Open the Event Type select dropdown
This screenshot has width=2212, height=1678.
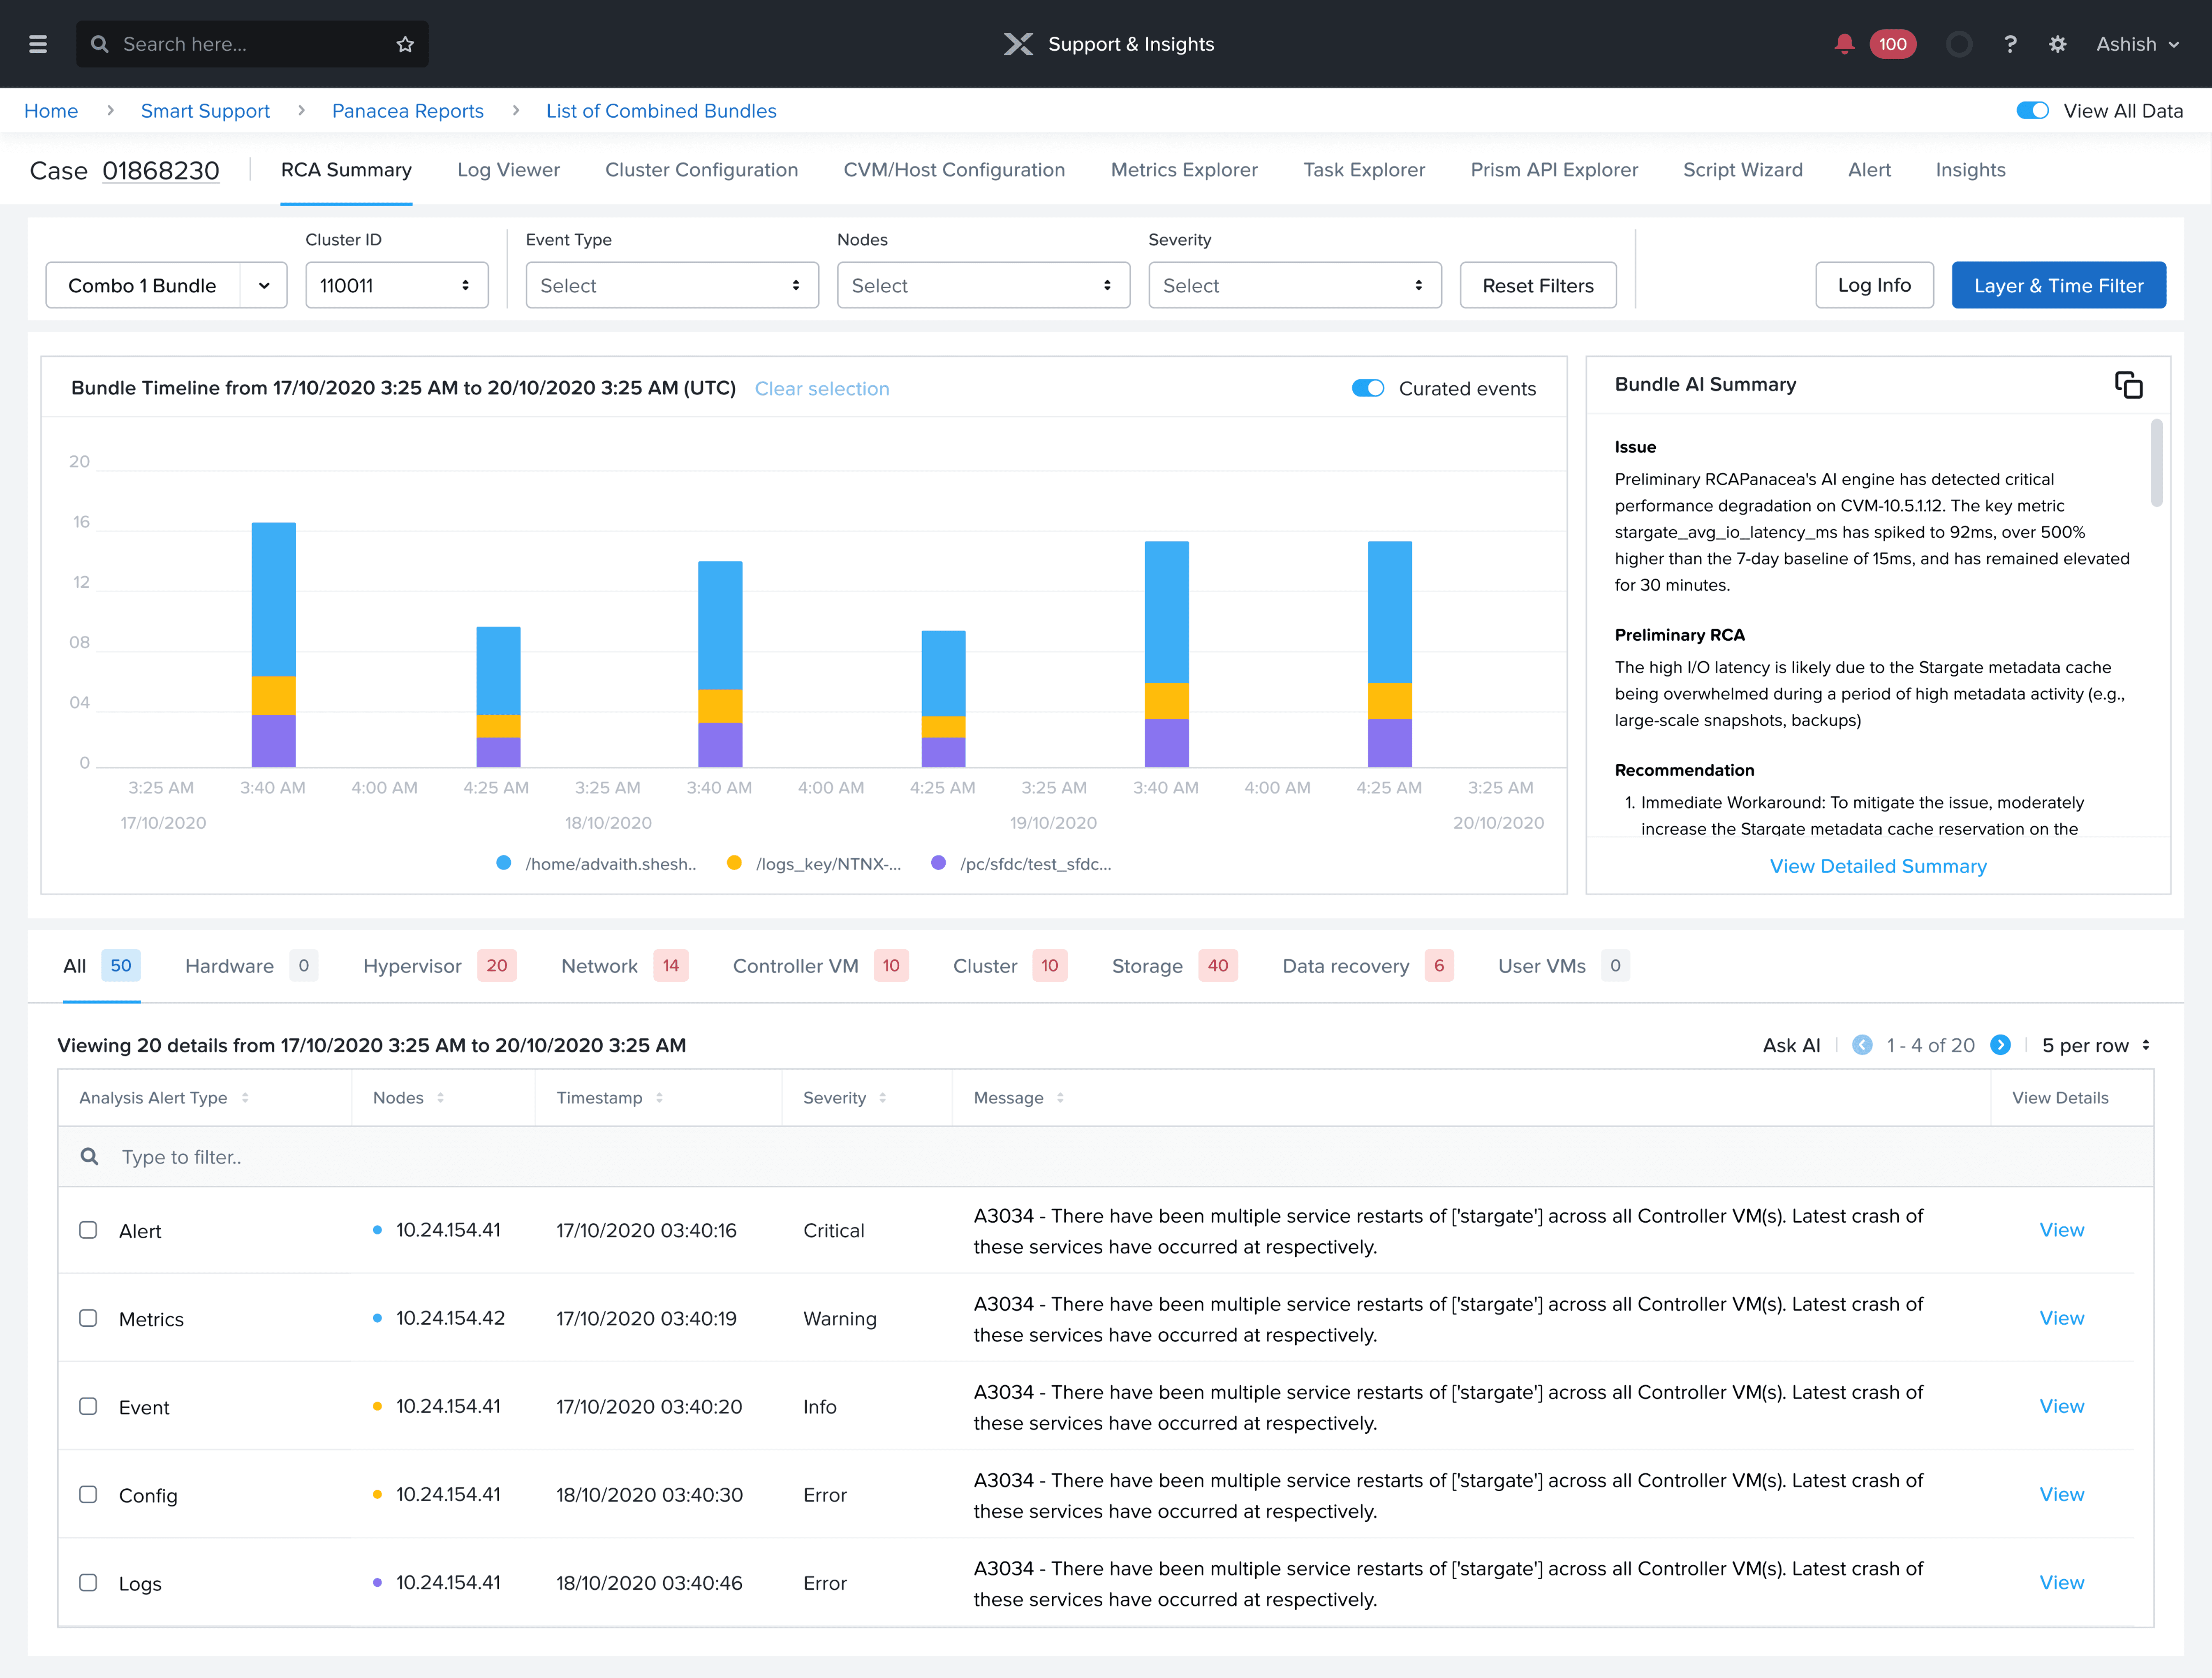click(x=672, y=286)
